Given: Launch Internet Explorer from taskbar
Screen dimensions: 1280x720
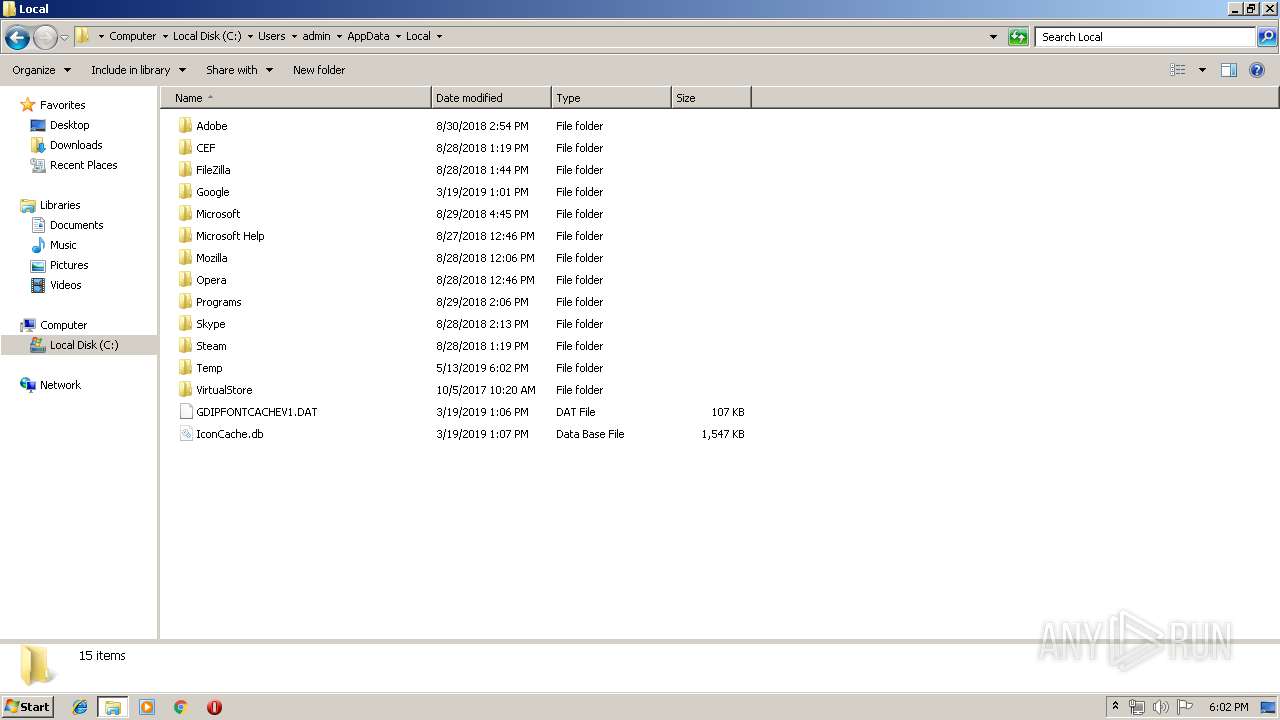Looking at the screenshot, I should click(x=80, y=707).
